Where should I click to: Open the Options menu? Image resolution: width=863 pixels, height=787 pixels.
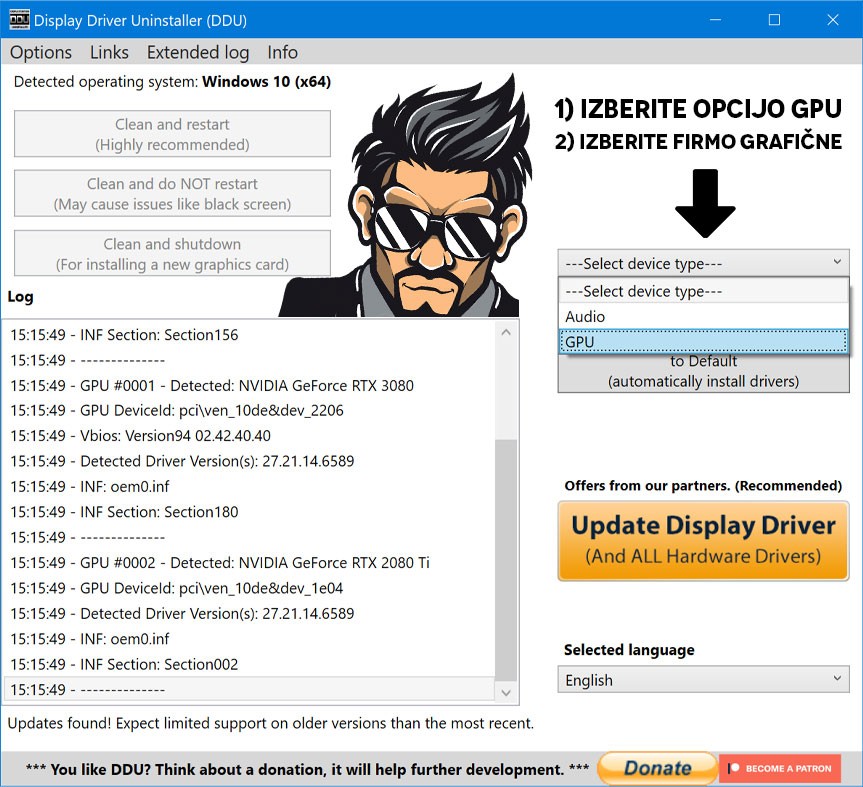tap(41, 53)
